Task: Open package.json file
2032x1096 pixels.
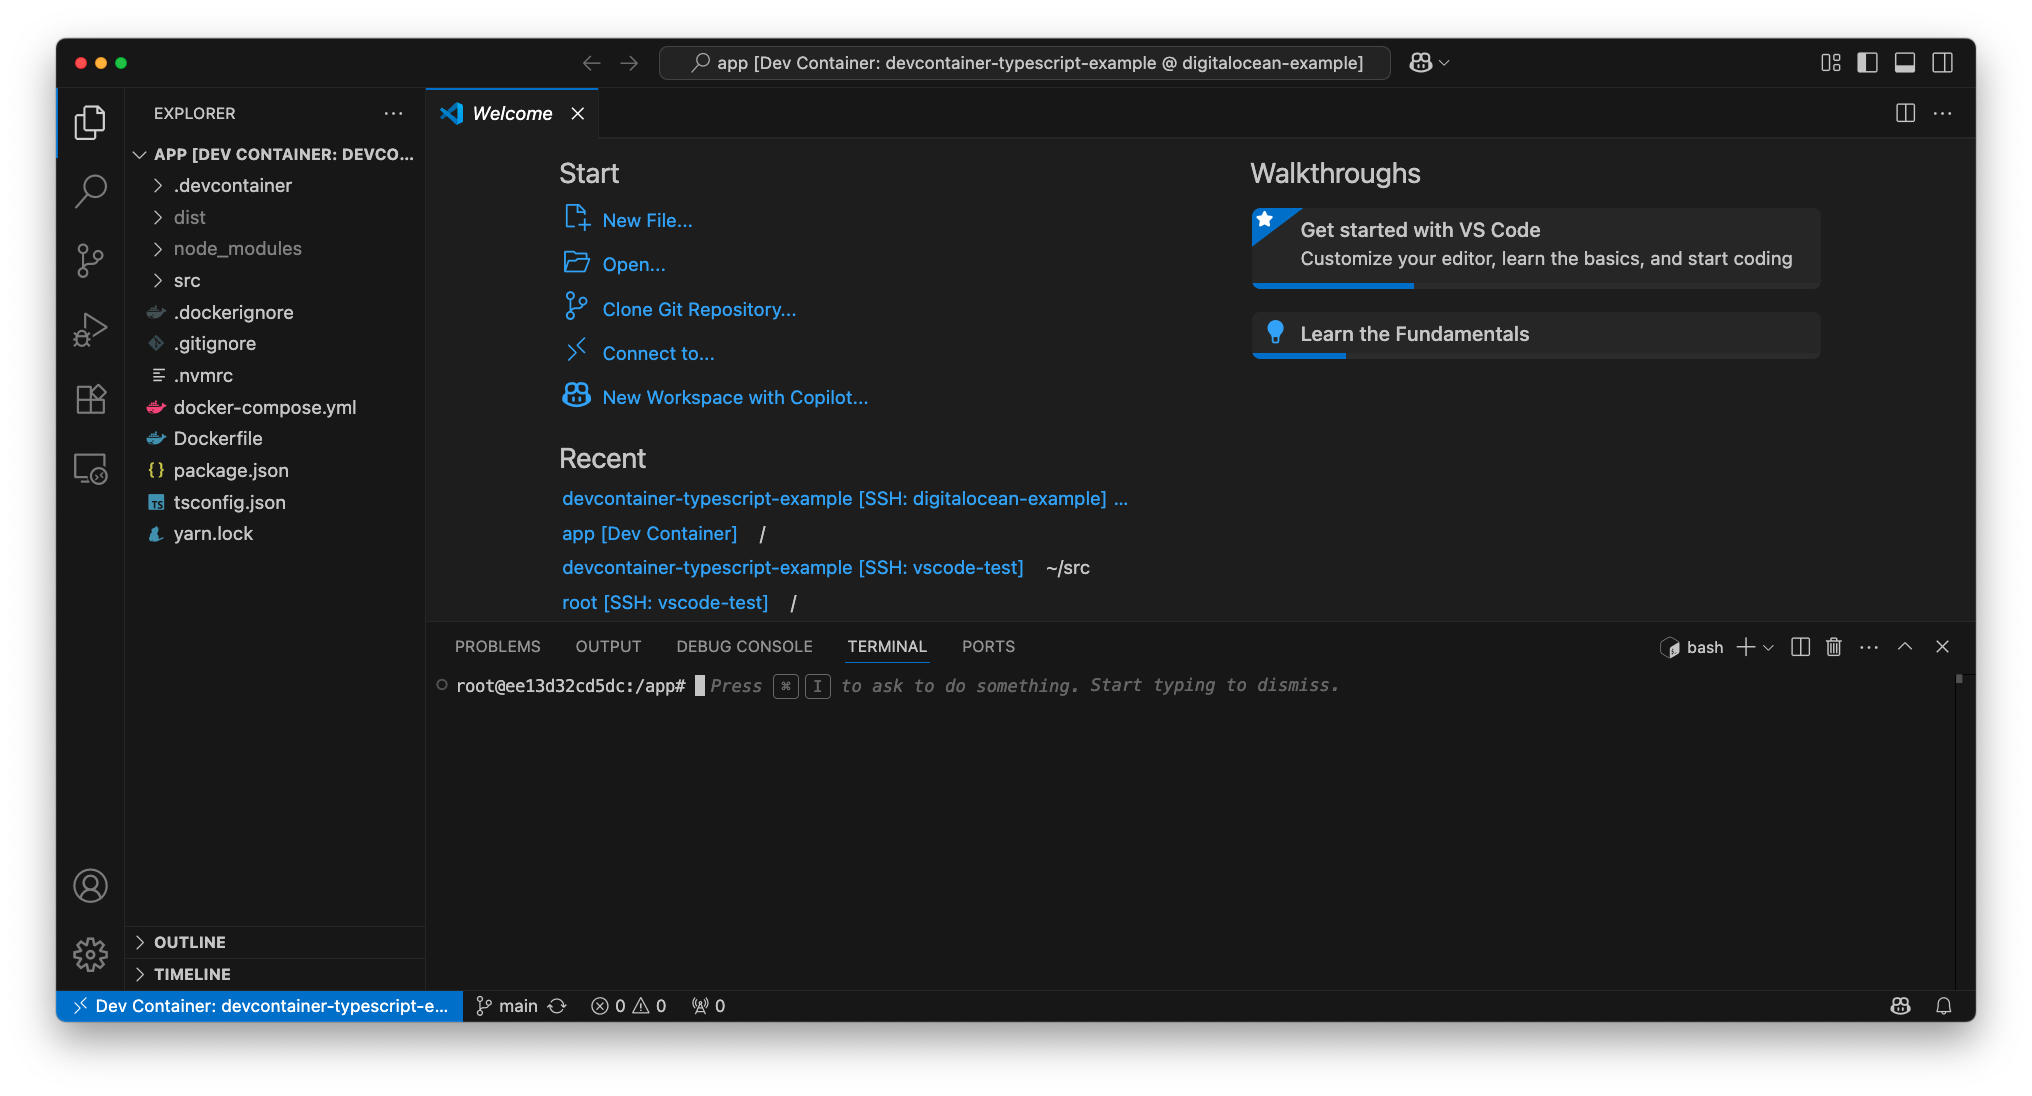Action: (275, 471)
